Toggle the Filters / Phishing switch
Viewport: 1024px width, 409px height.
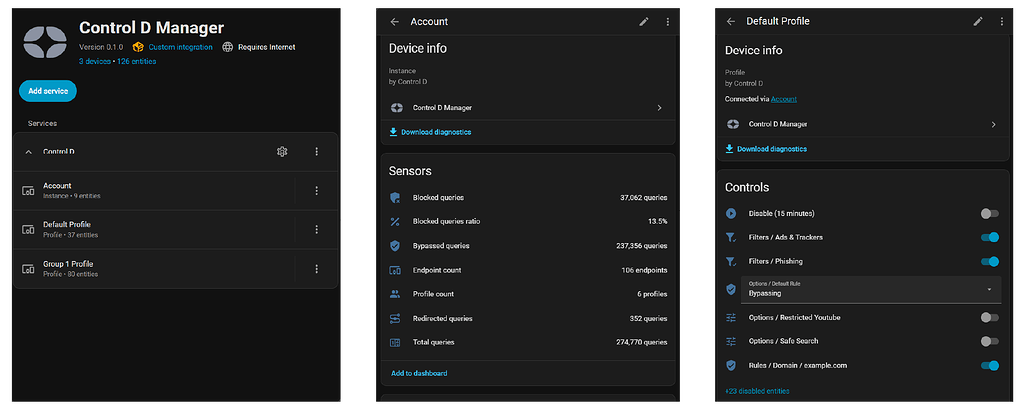[x=989, y=261]
